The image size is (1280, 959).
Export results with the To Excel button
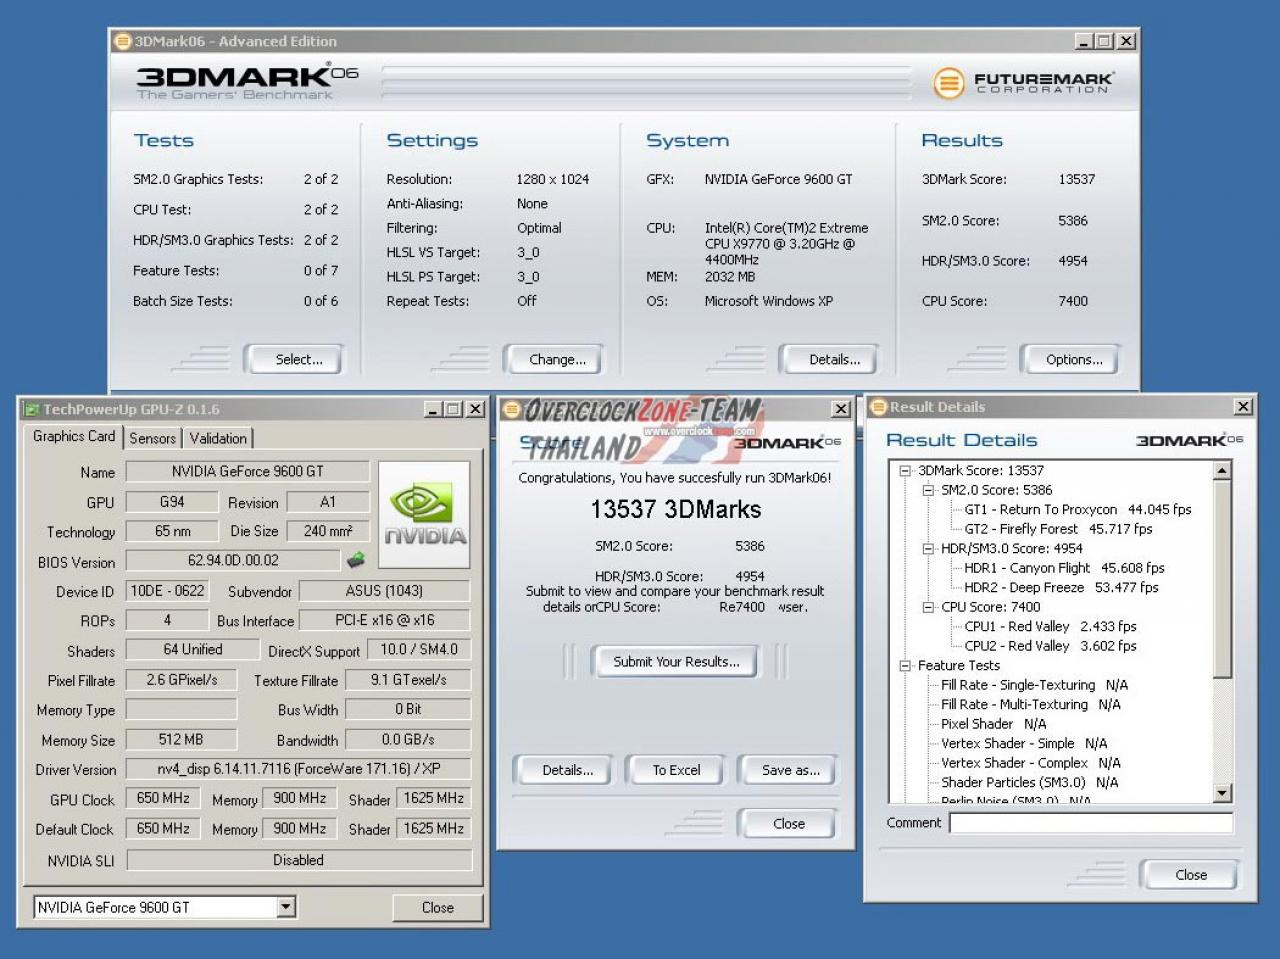[x=676, y=770]
